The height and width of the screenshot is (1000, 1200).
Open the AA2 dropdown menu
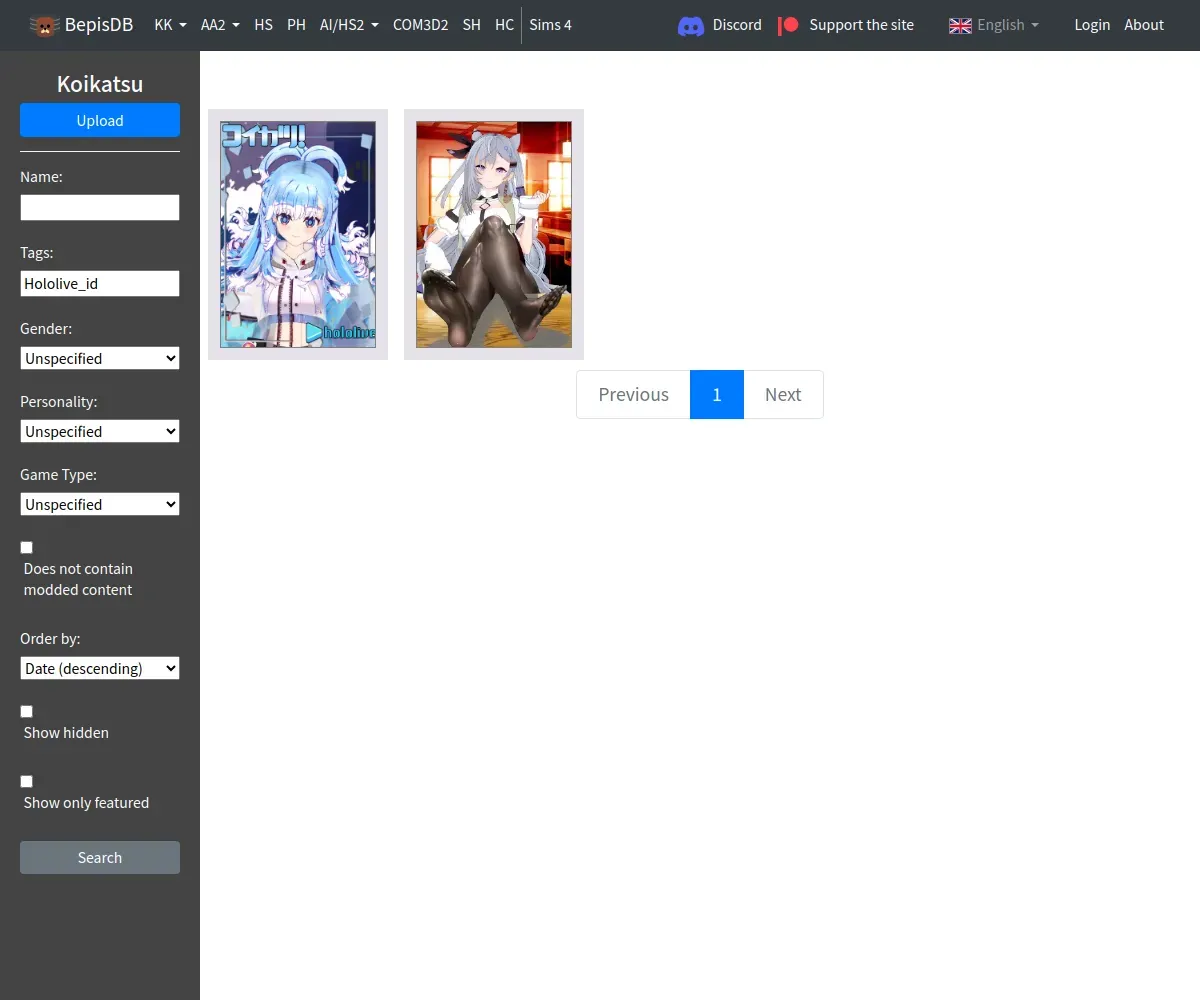220,25
